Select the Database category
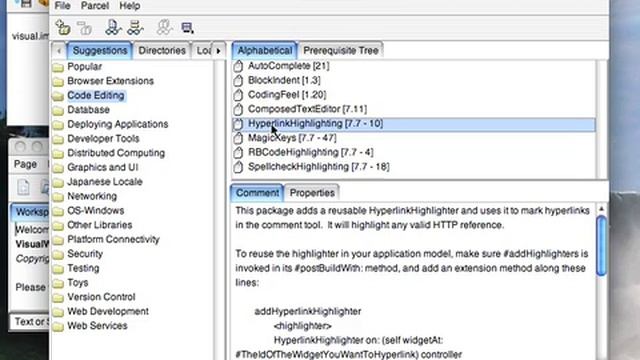The height and width of the screenshot is (360, 640). click(x=88, y=110)
